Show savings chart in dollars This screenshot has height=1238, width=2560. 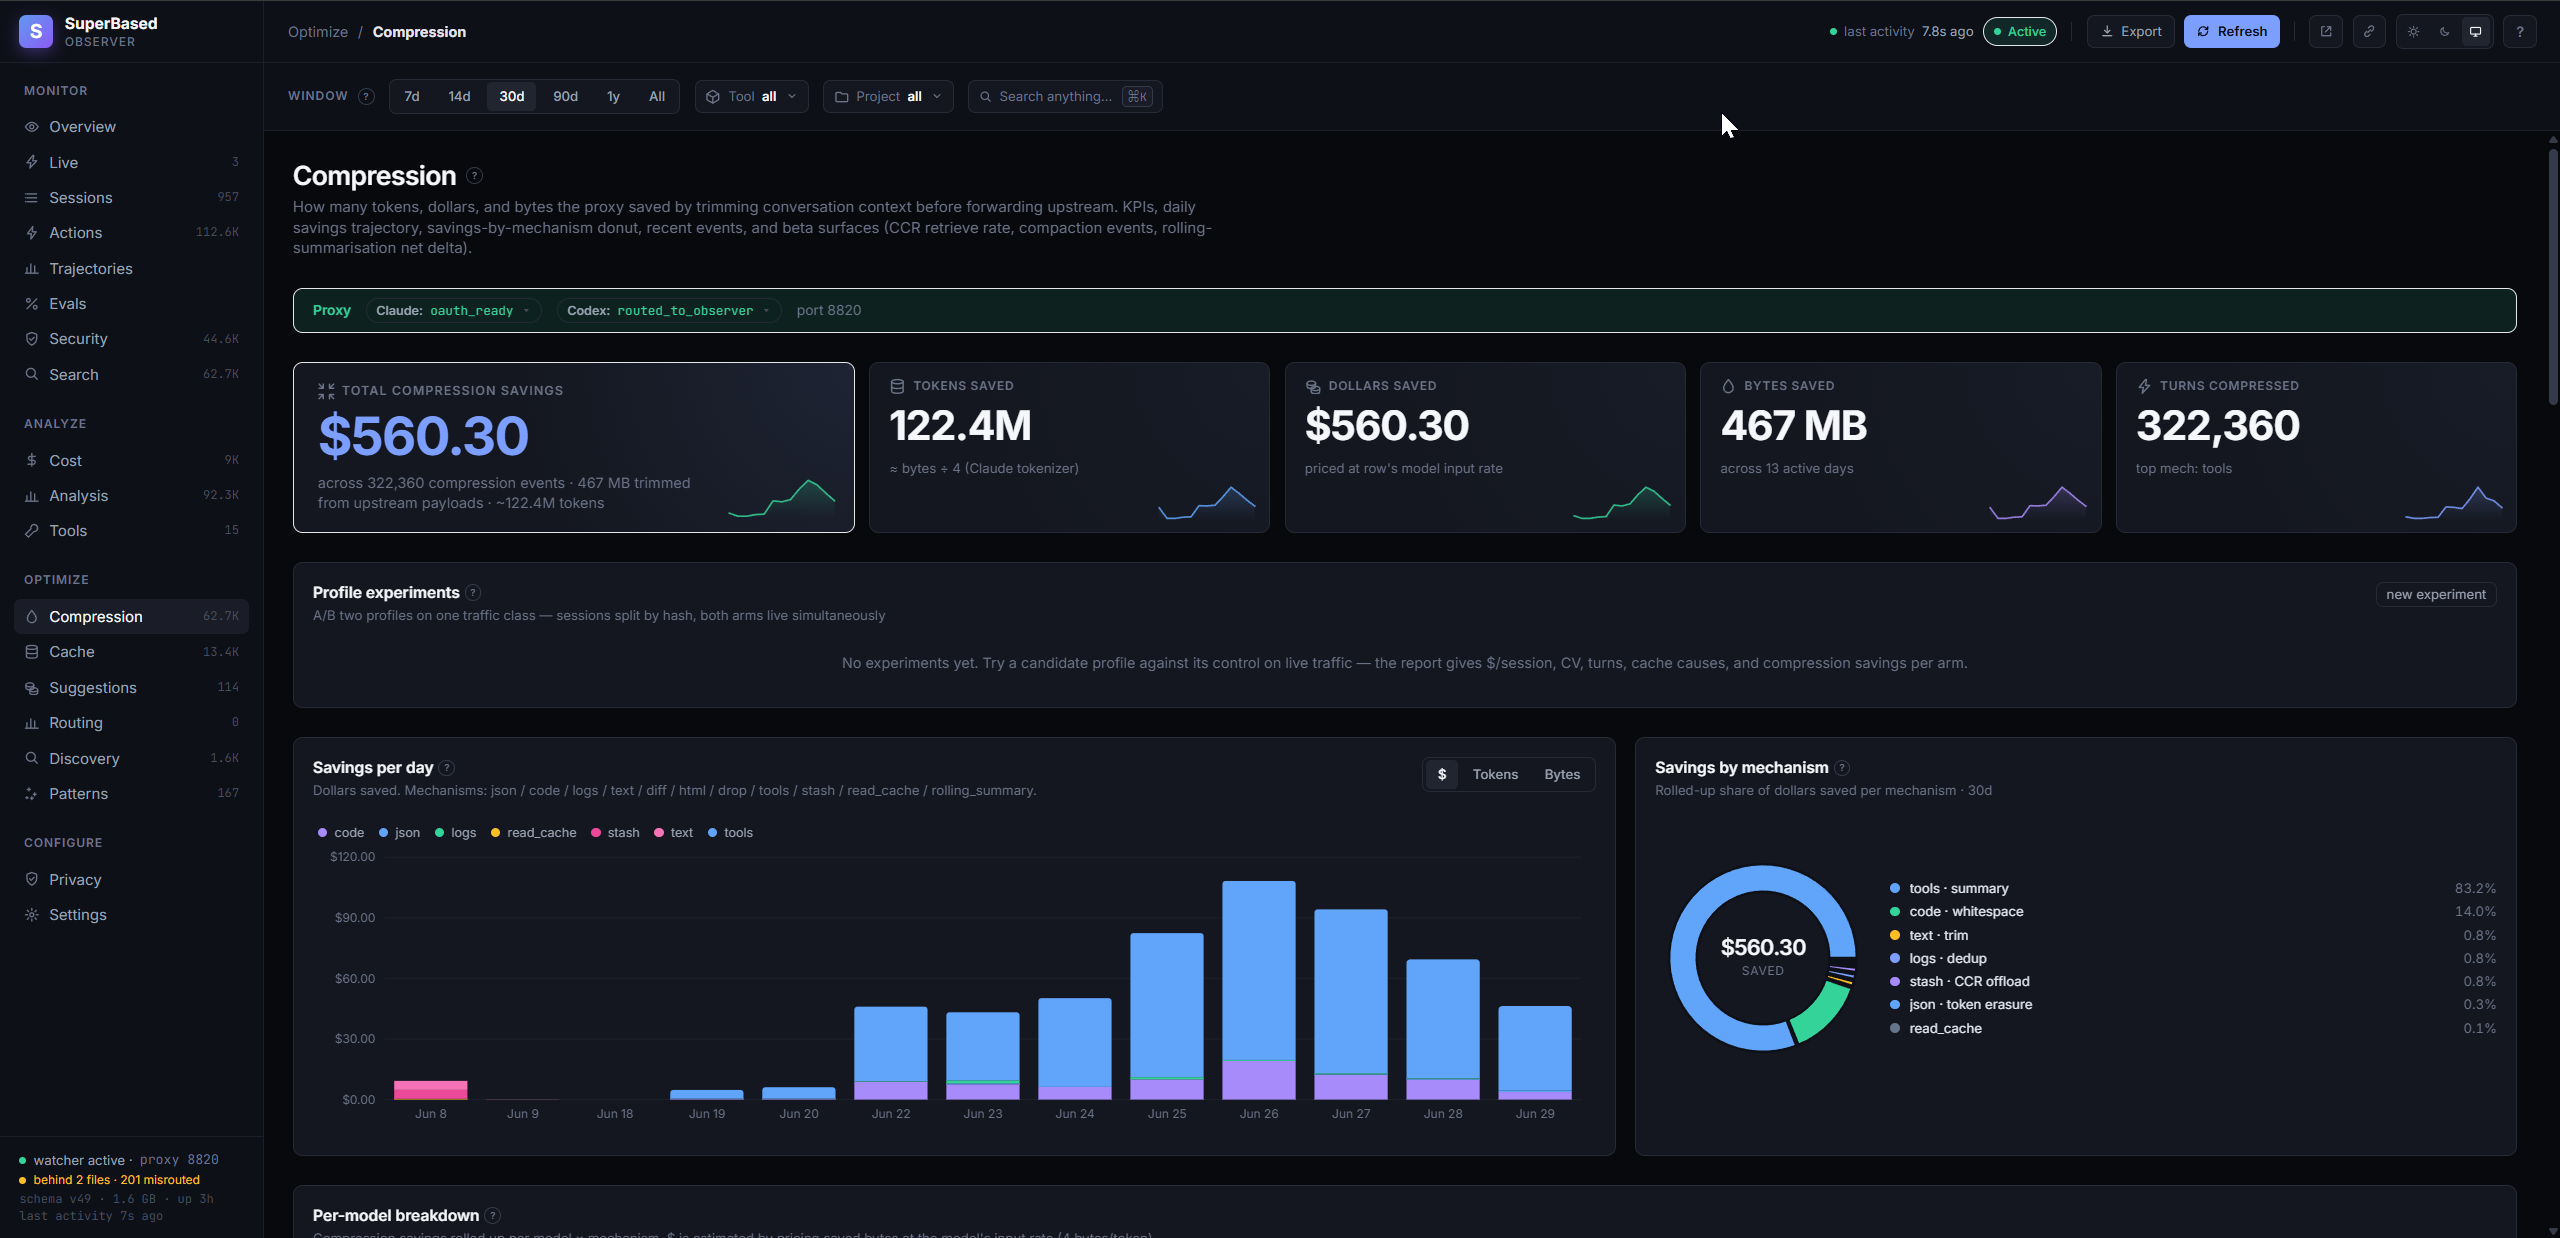1442,775
